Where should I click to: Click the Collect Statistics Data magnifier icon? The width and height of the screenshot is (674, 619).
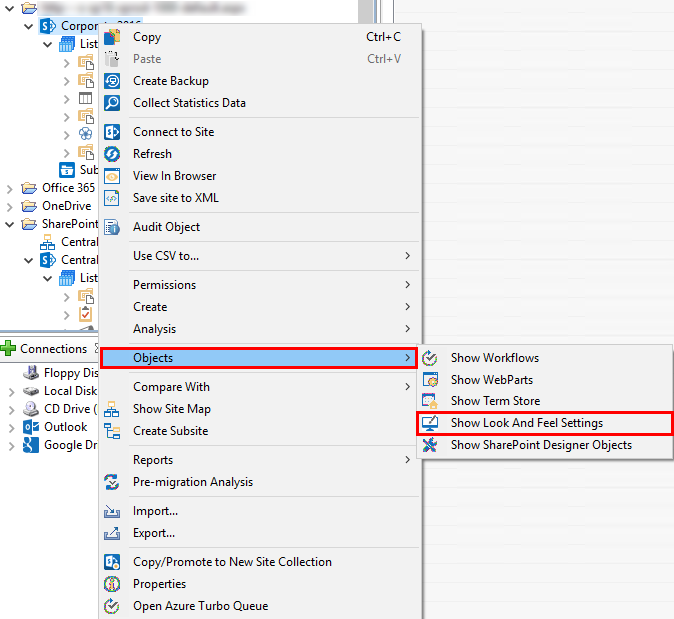(x=112, y=103)
